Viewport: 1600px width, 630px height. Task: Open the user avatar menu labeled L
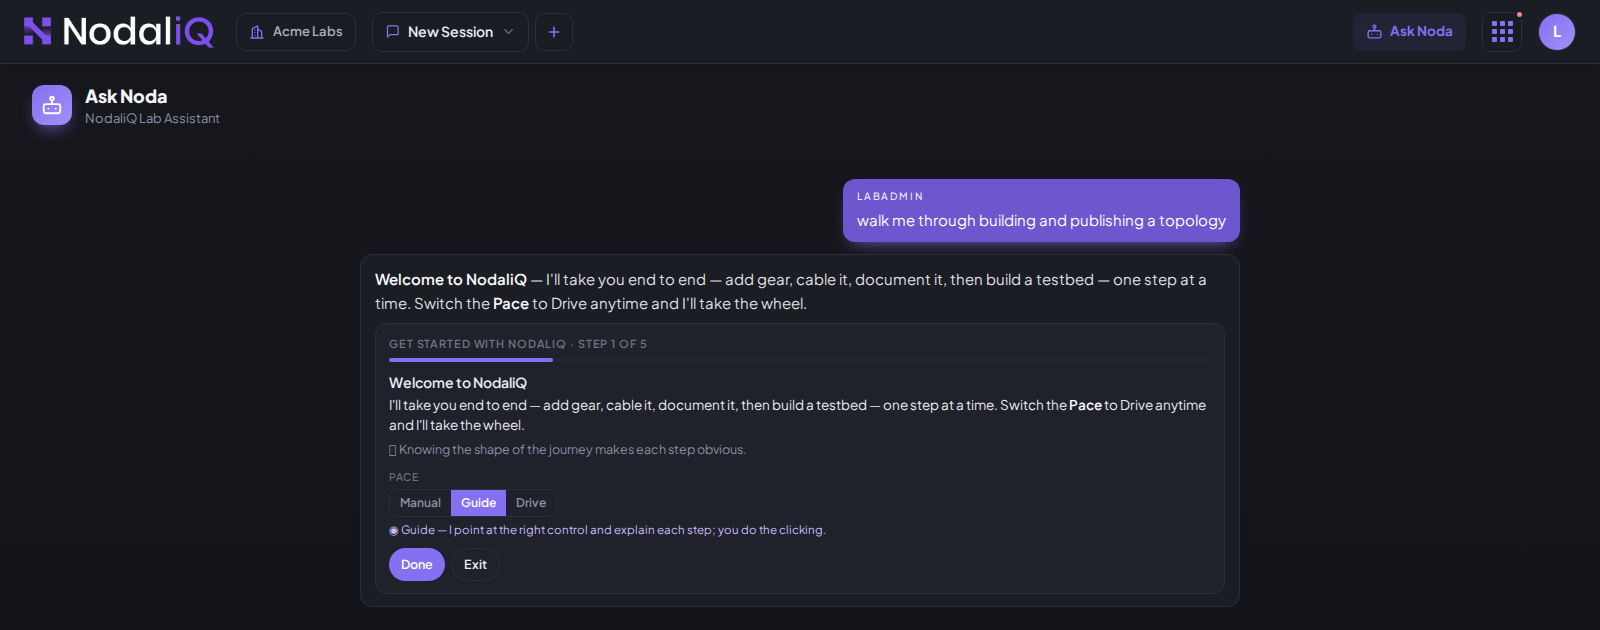click(x=1557, y=32)
